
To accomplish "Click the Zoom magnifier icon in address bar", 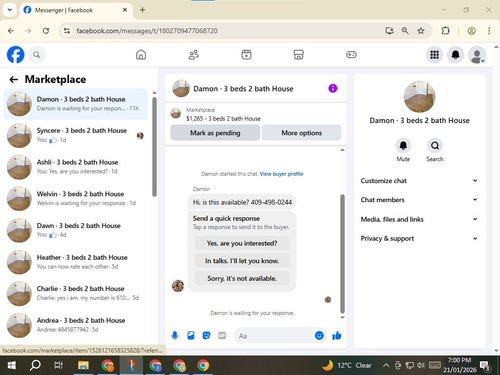I will click(405, 31).
